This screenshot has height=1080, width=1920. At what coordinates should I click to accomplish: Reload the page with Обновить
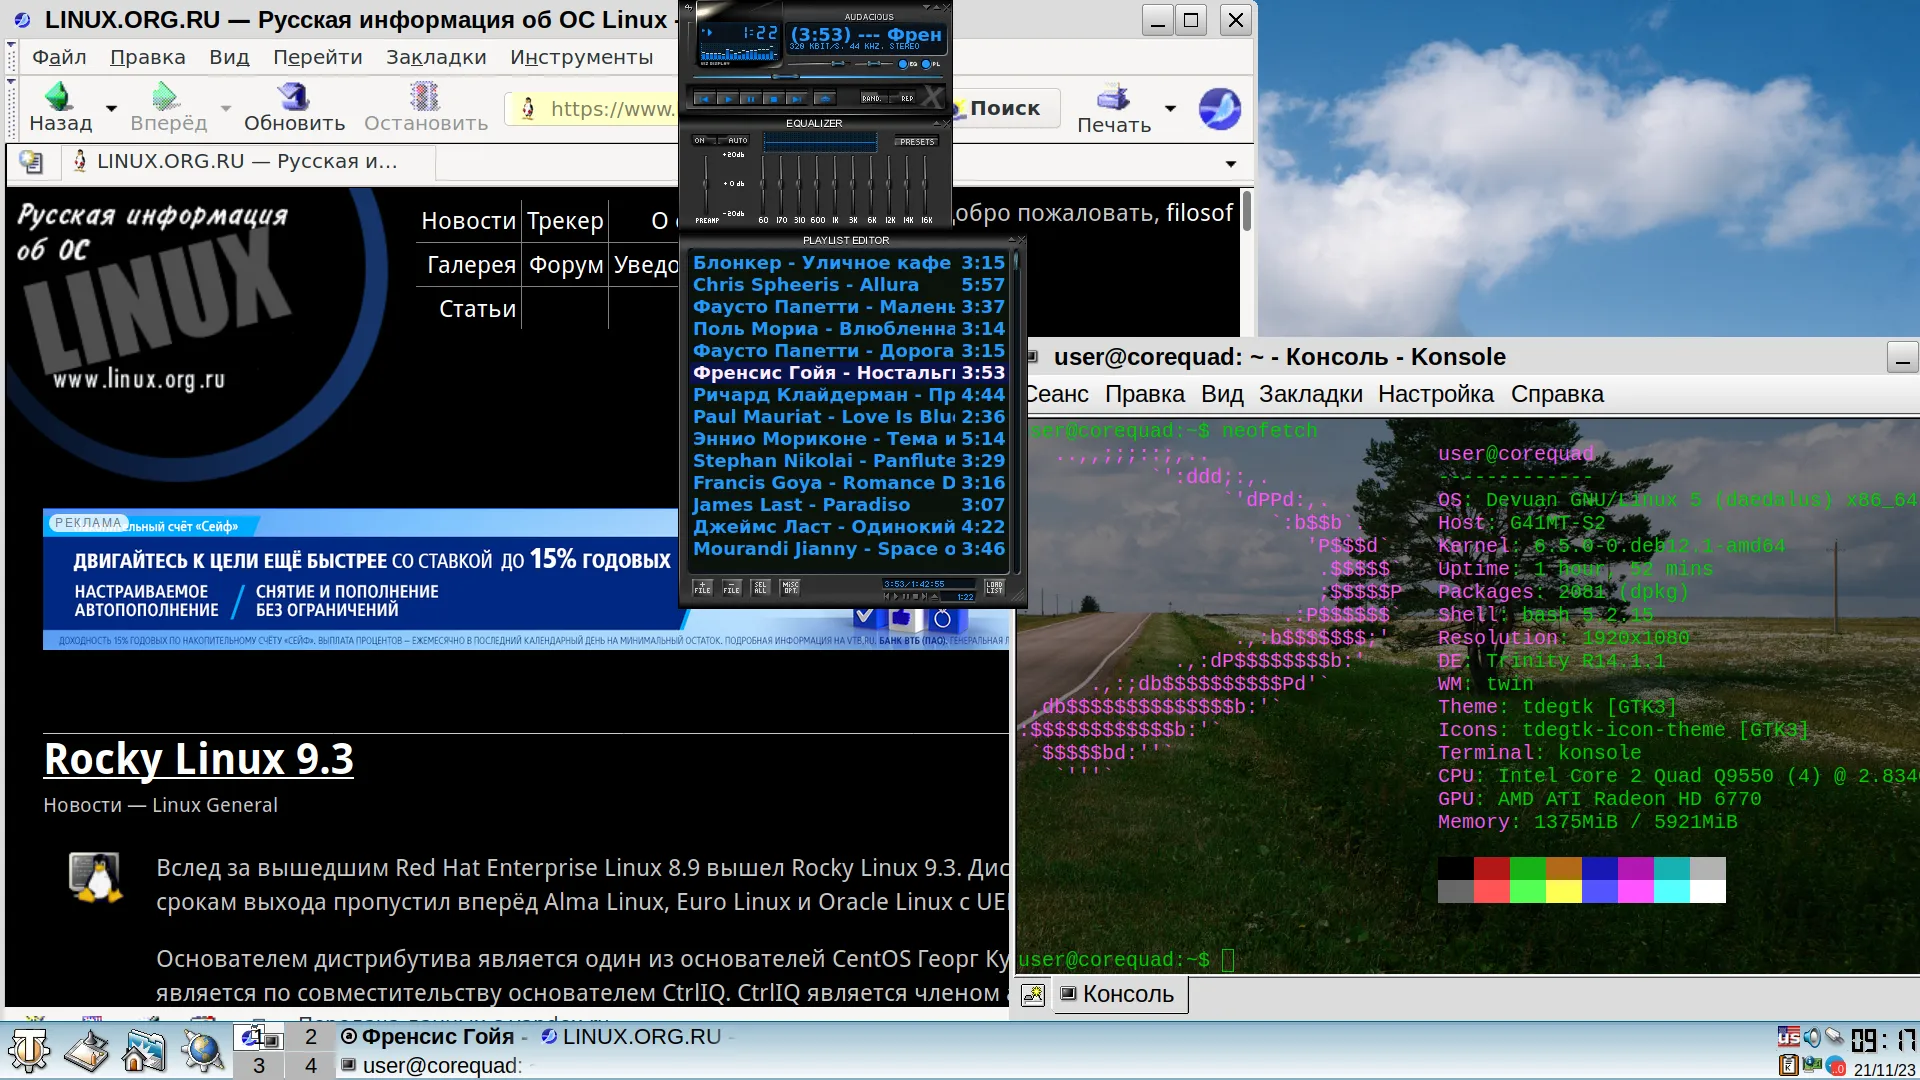(294, 107)
